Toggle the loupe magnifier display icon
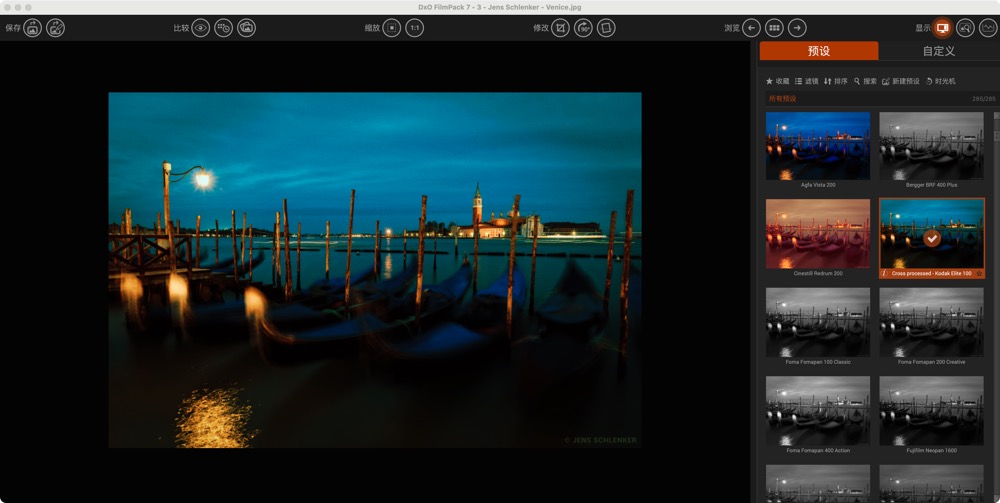The image size is (1000, 503). (x=966, y=28)
